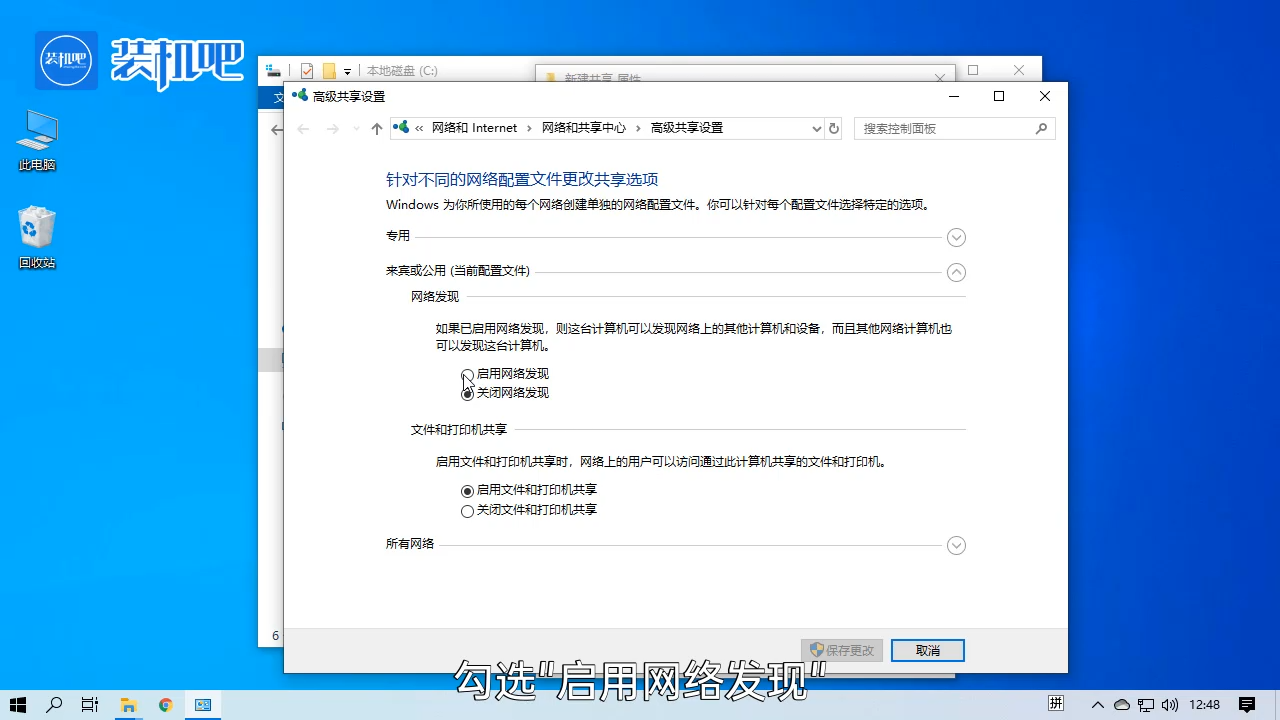Navigate to 网络和 Internet breadcrumb item
The image size is (1280, 720).
(x=474, y=128)
